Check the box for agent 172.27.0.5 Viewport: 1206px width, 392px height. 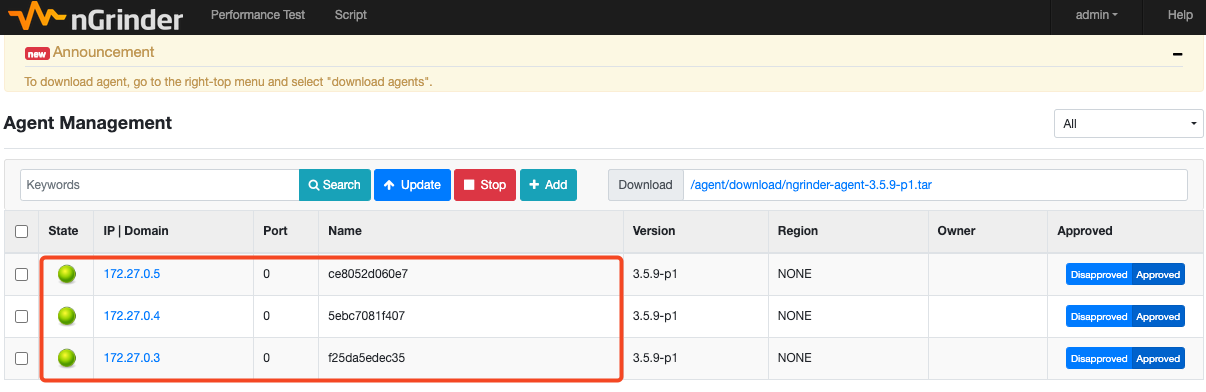[x=22, y=274]
